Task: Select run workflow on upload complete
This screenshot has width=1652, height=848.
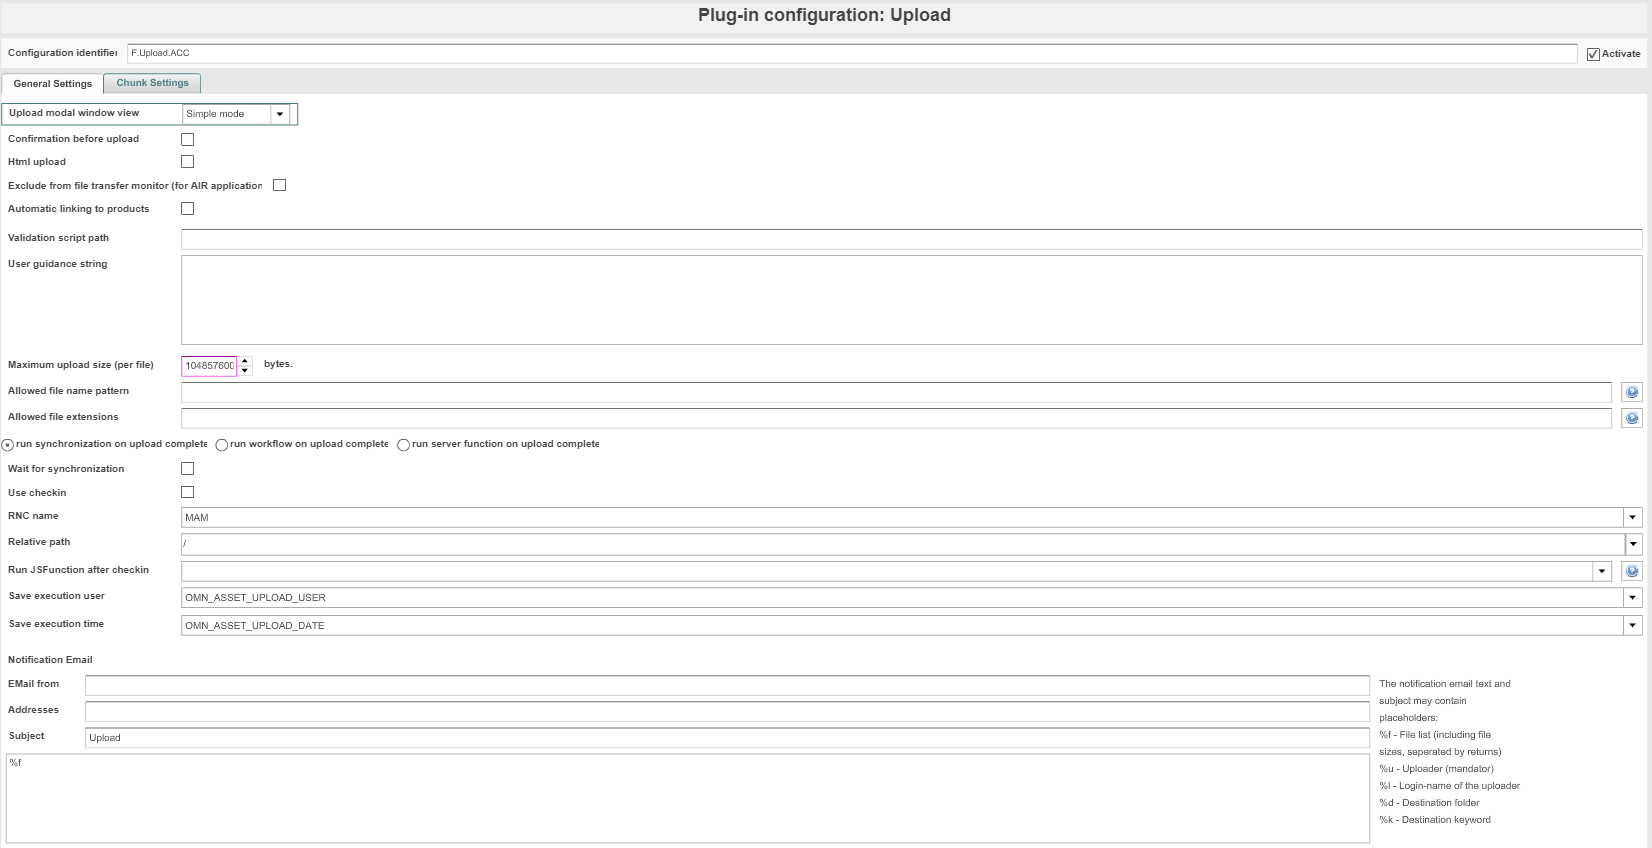Action: pos(222,445)
